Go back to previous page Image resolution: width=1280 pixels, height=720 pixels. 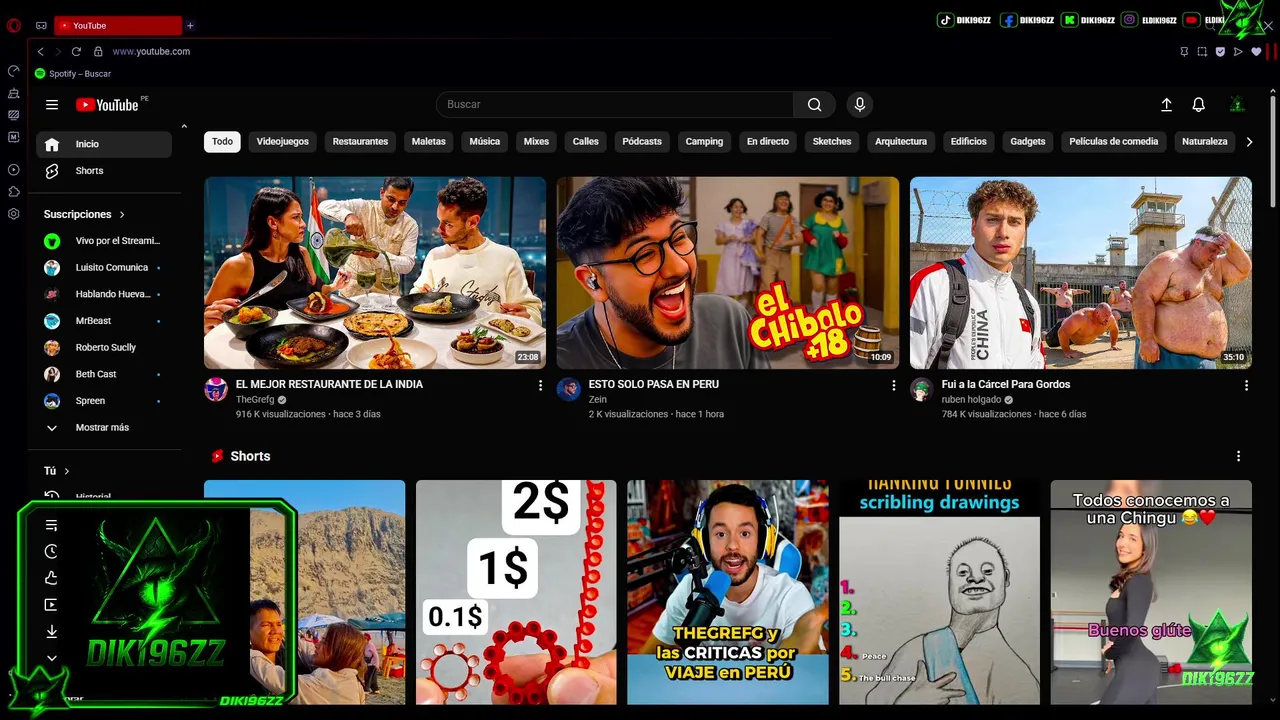[40, 51]
